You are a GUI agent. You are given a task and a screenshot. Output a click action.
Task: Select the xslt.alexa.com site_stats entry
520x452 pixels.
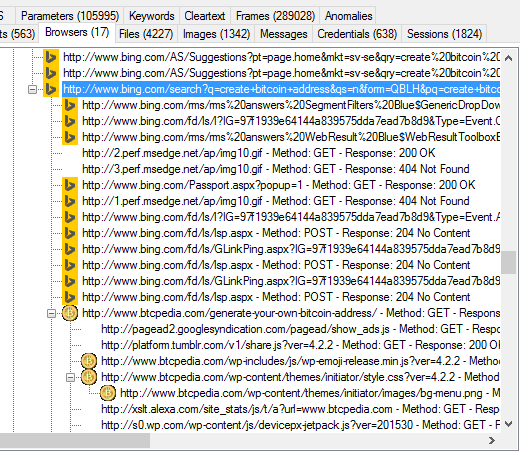coord(300,409)
